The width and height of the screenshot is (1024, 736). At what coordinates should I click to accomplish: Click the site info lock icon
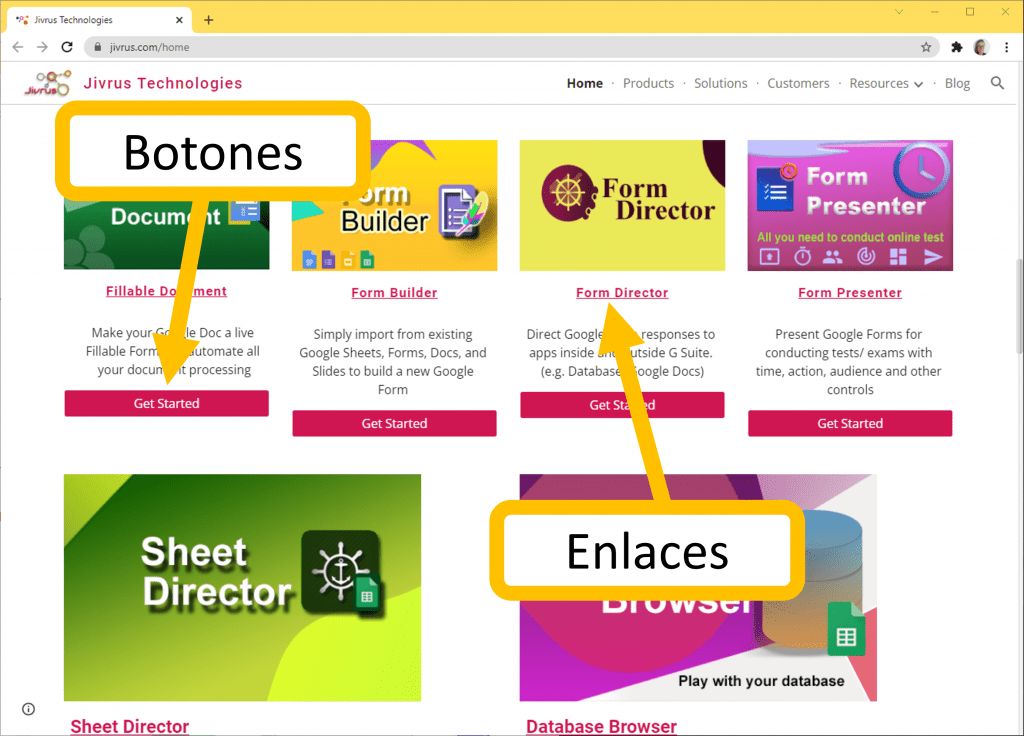tap(98, 47)
